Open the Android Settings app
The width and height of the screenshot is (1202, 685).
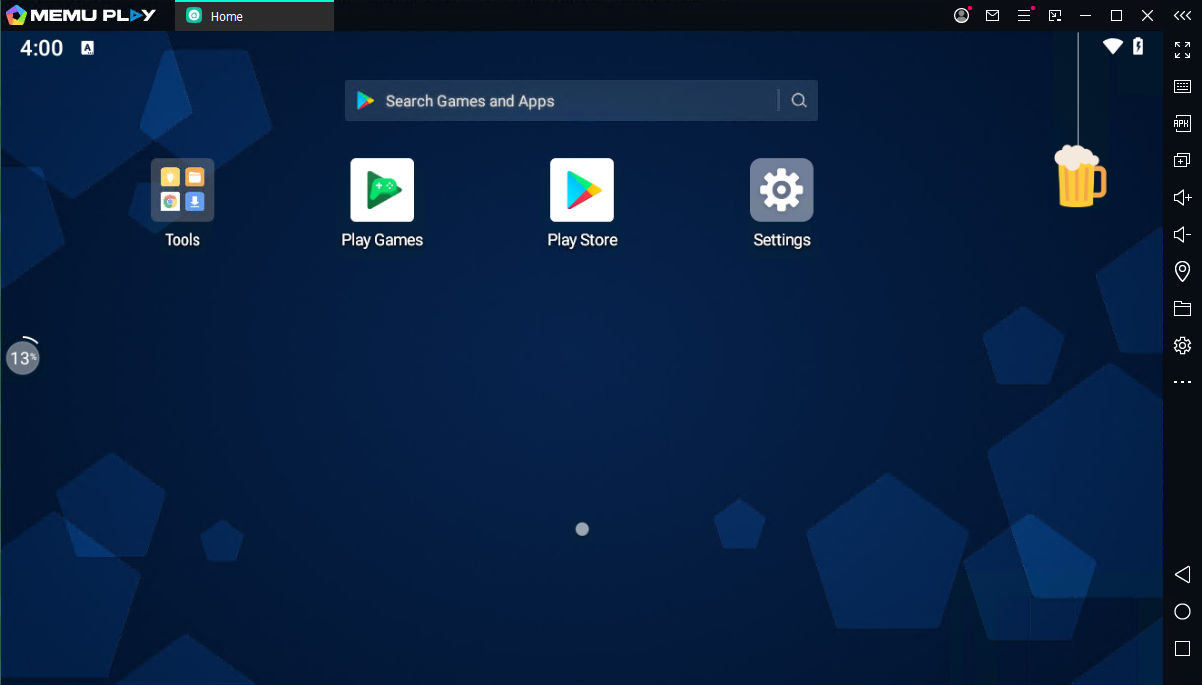[781, 190]
